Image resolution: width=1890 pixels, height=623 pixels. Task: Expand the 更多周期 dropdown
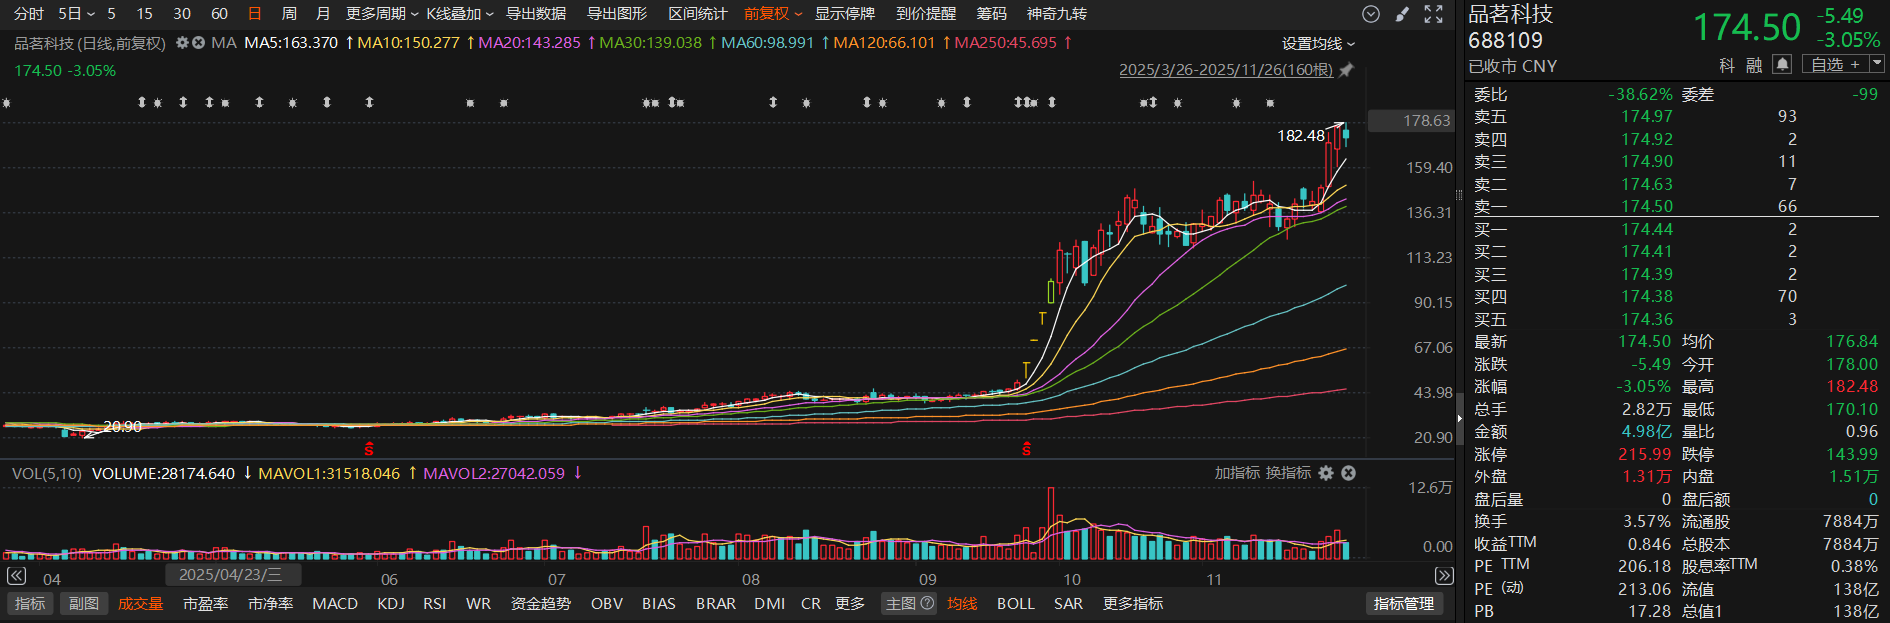(381, 14)
